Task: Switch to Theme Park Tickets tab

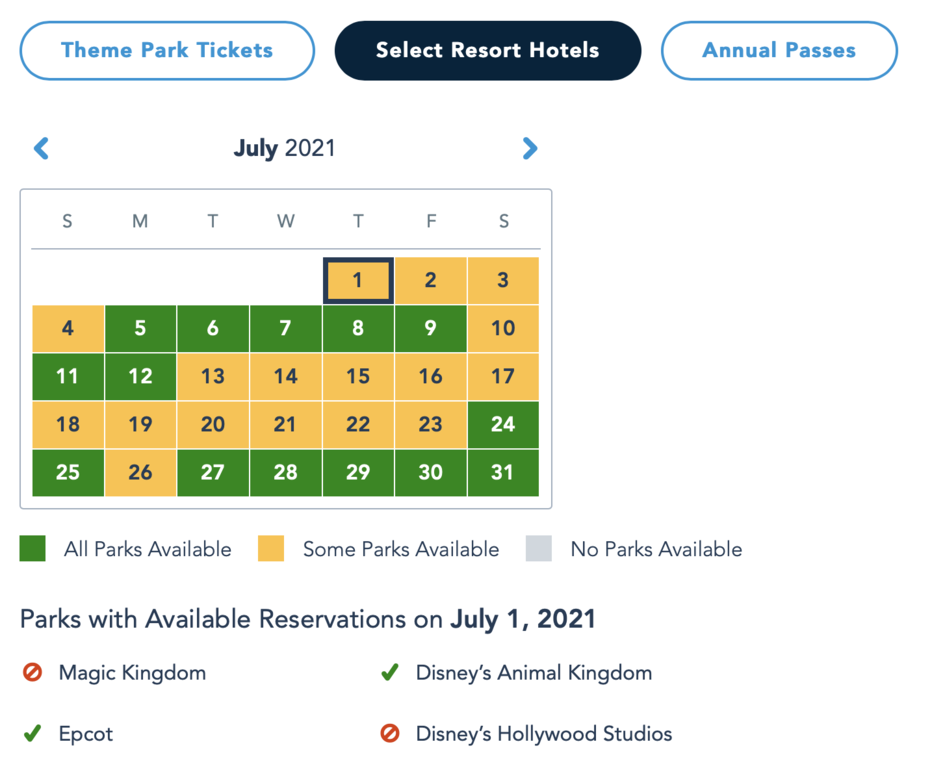Action: (167, 51)
